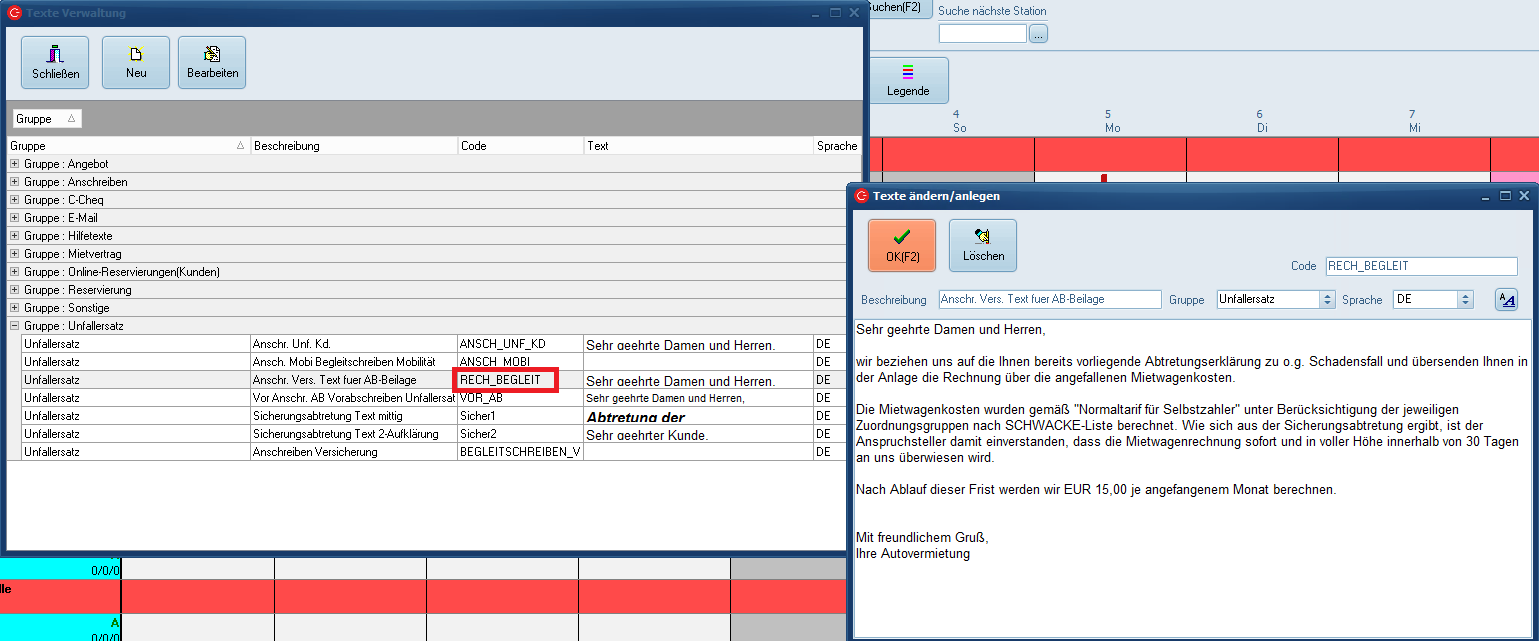Image resolution: width=1539 pixels, height=641 pixels.
Task: Expand the E-Mail group
Action: (14, 218)
